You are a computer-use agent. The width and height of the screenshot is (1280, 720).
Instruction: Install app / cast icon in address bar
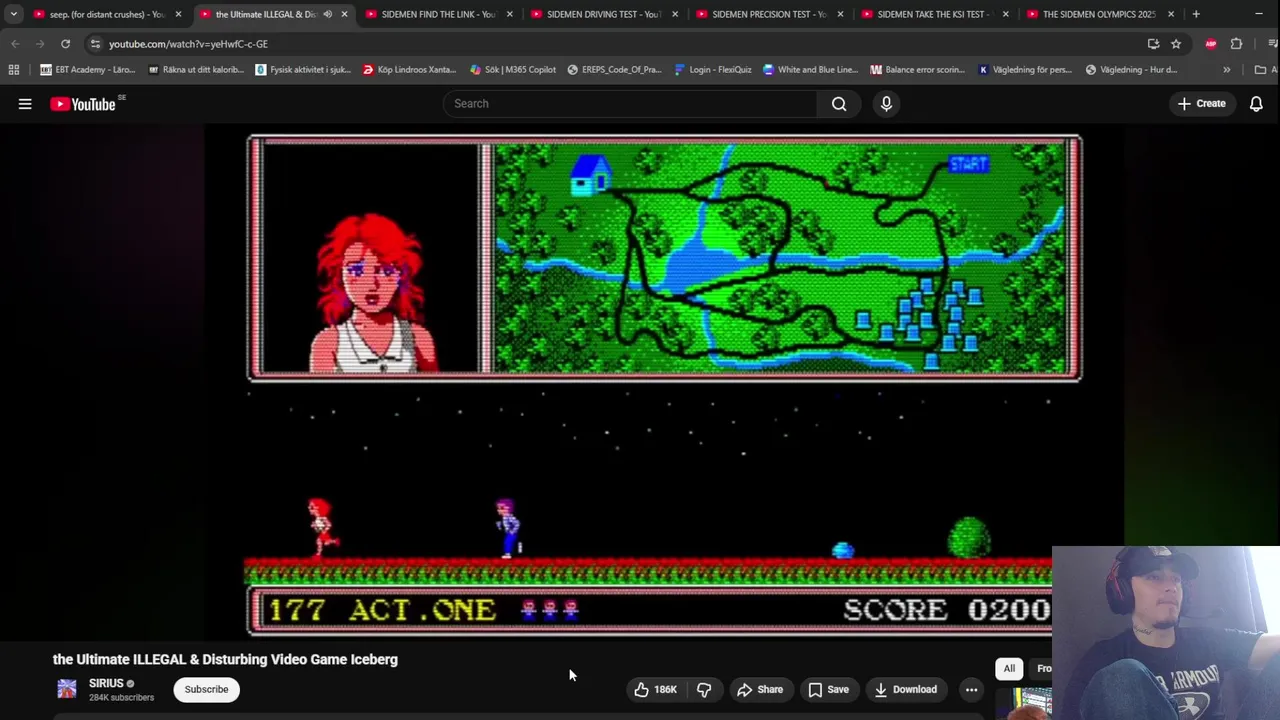pyautogui.click(x=1153, y=44)
